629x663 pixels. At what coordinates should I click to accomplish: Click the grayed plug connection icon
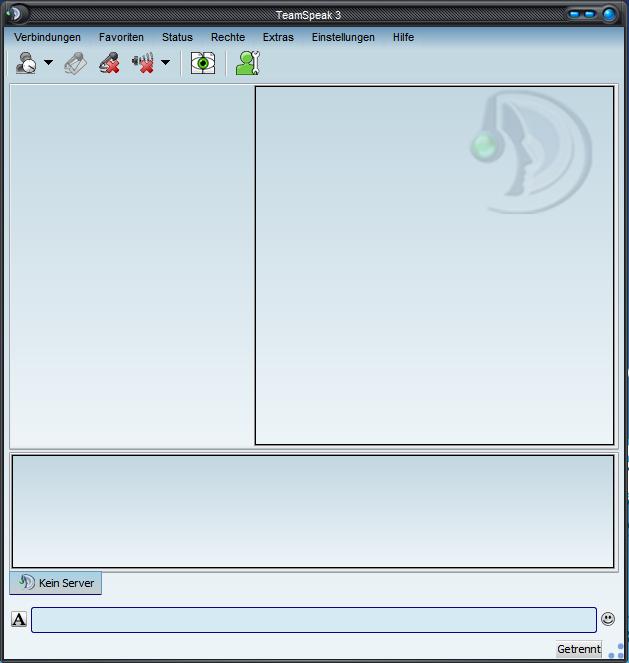[x=76, y=63]
